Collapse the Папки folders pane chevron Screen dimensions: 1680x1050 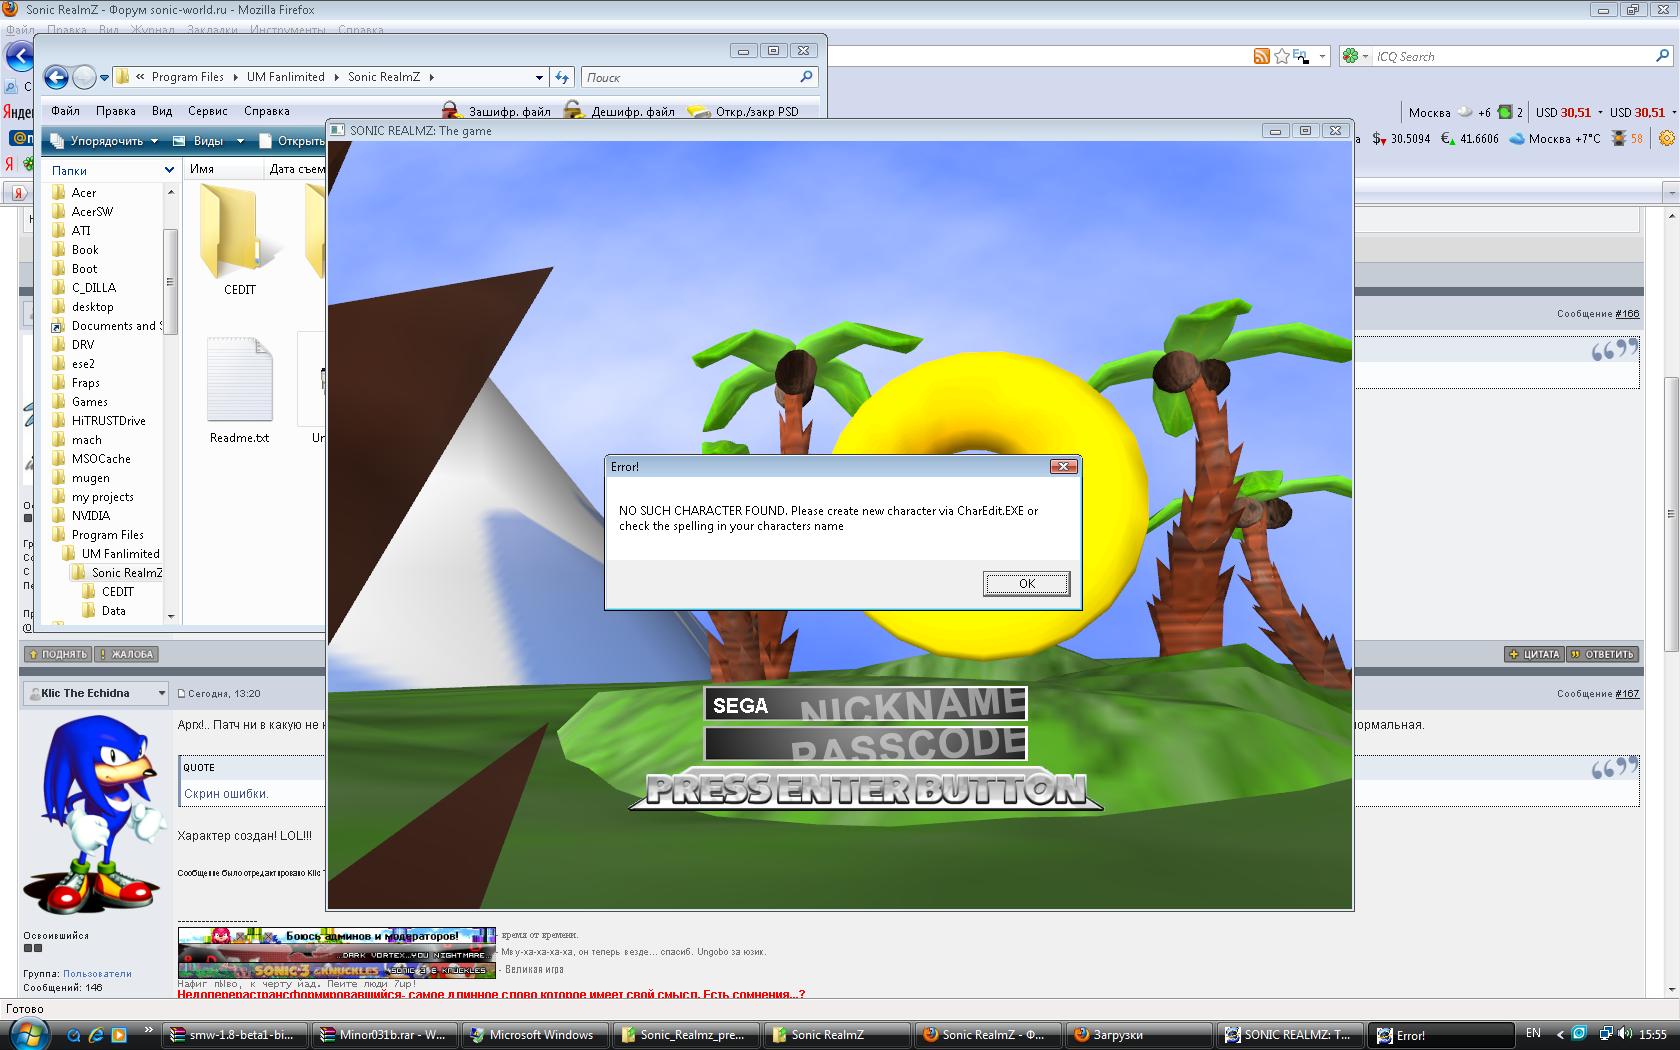click(168, 171)
